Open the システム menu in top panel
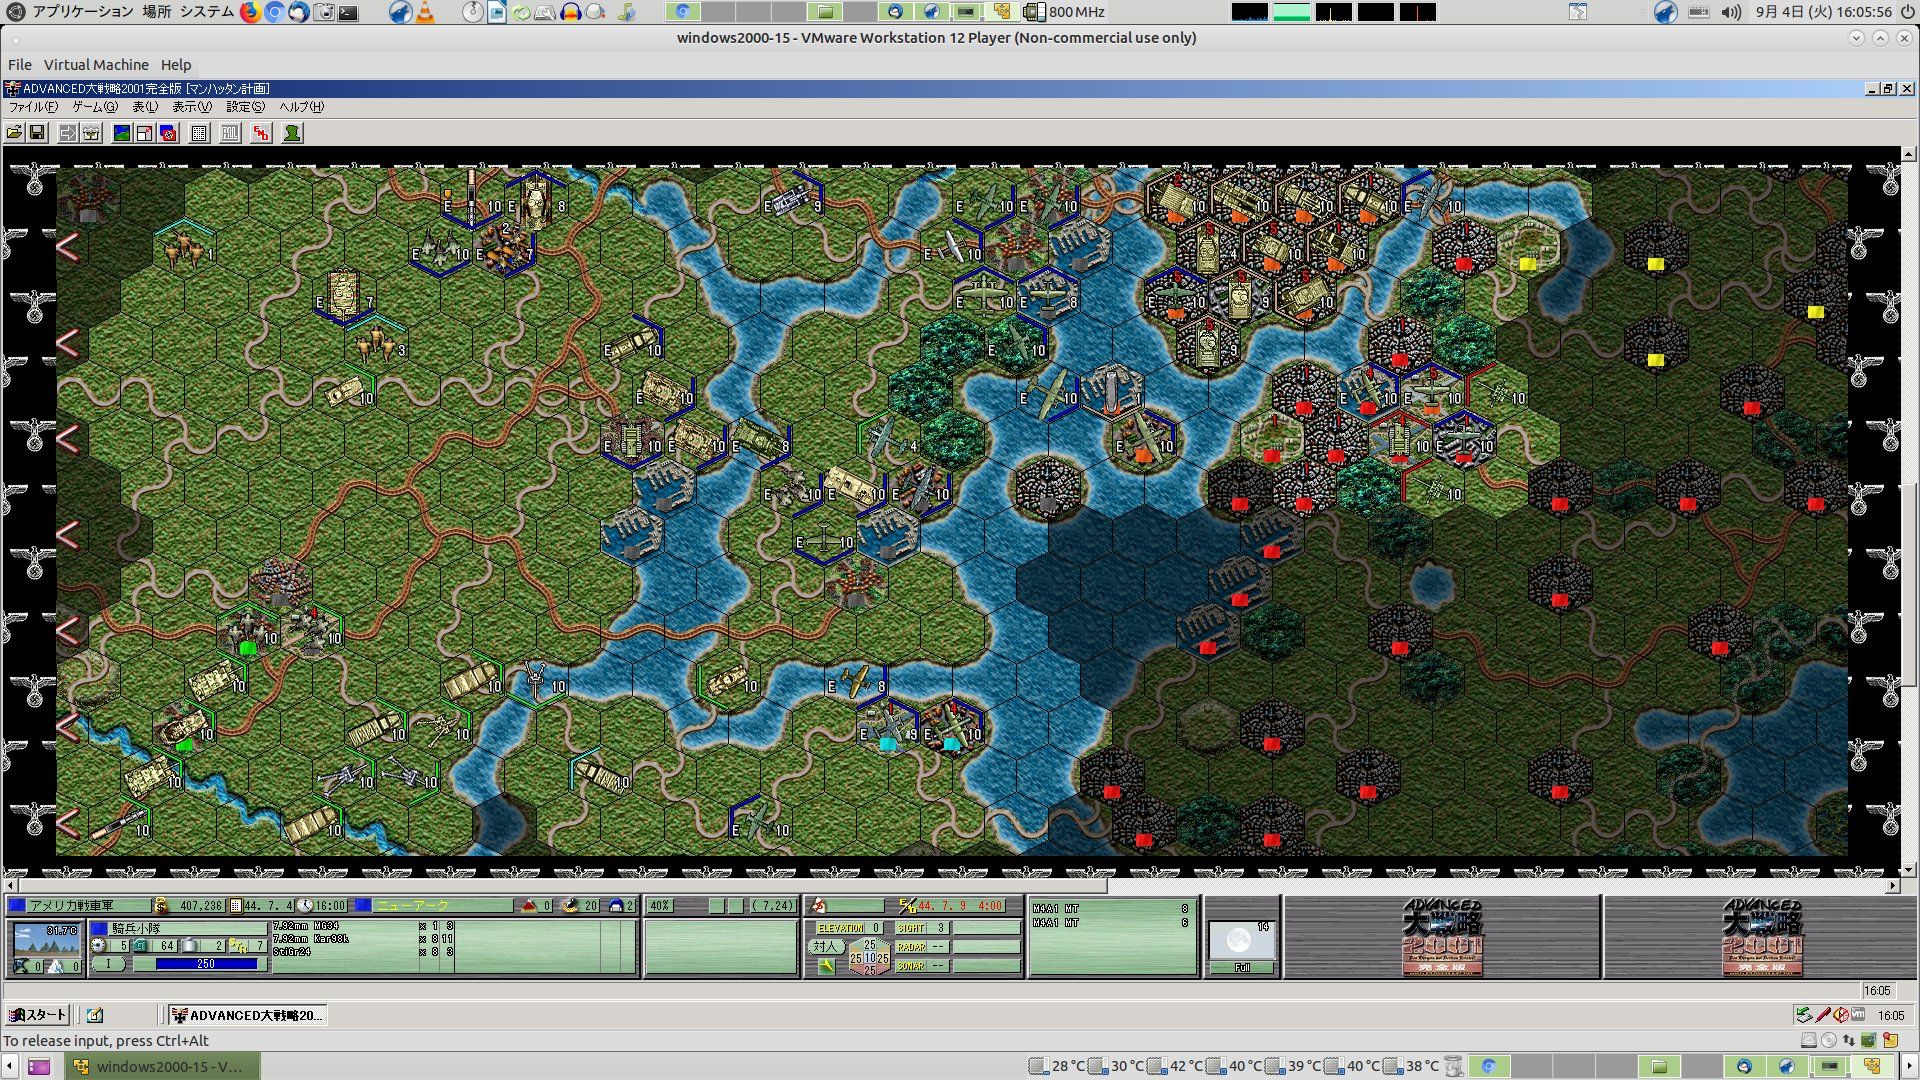 [206, 12]
